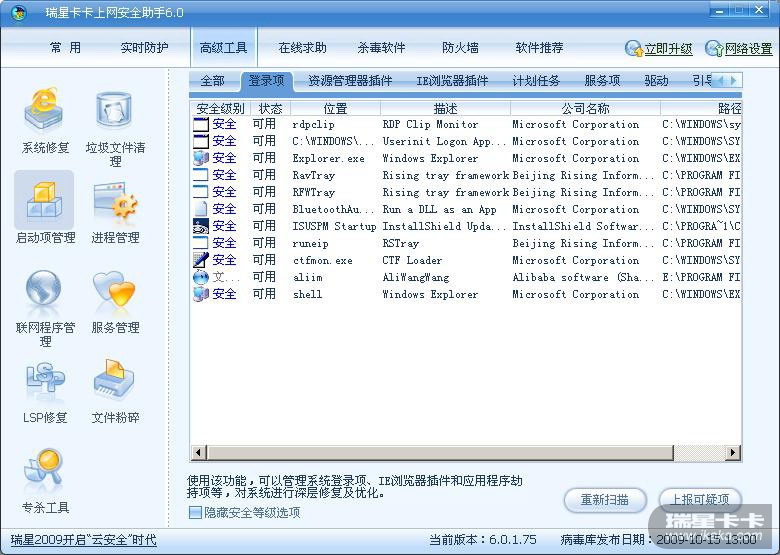
Task: Select InstallShield Upda... description cell
Action: pos(445,226)
